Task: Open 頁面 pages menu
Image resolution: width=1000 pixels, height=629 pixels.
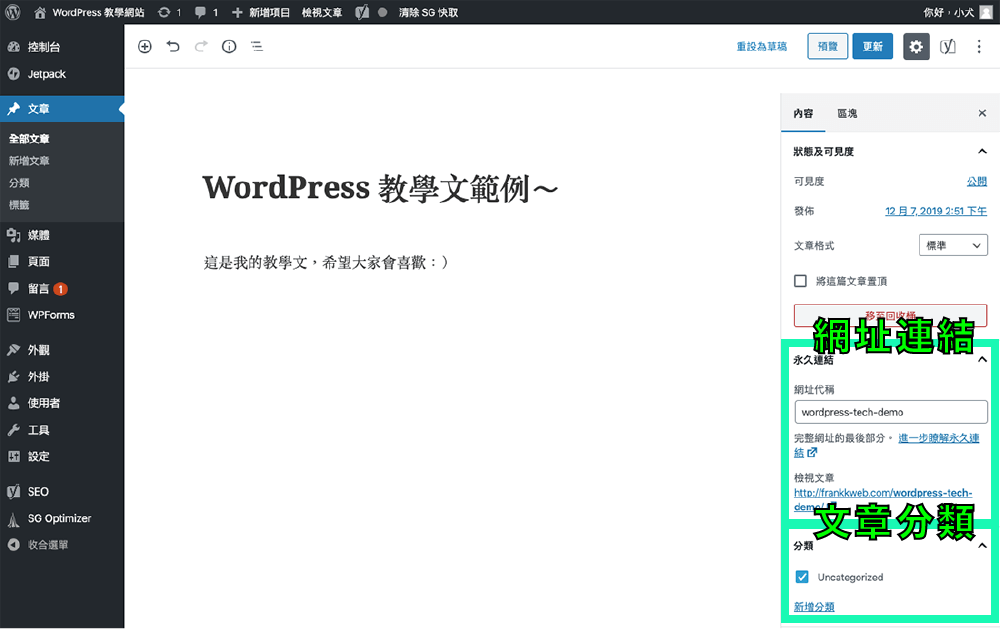Action: coord(62,262)
